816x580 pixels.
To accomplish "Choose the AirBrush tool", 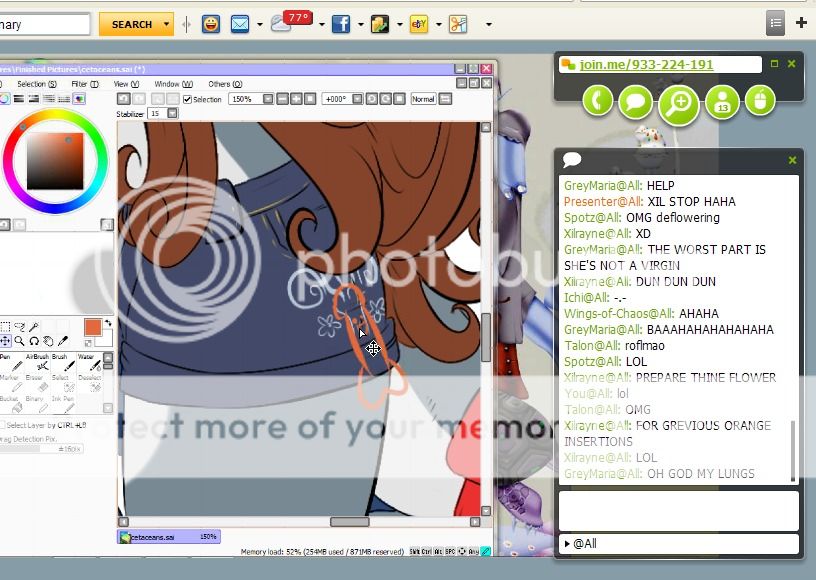I will tap(42, 365).
